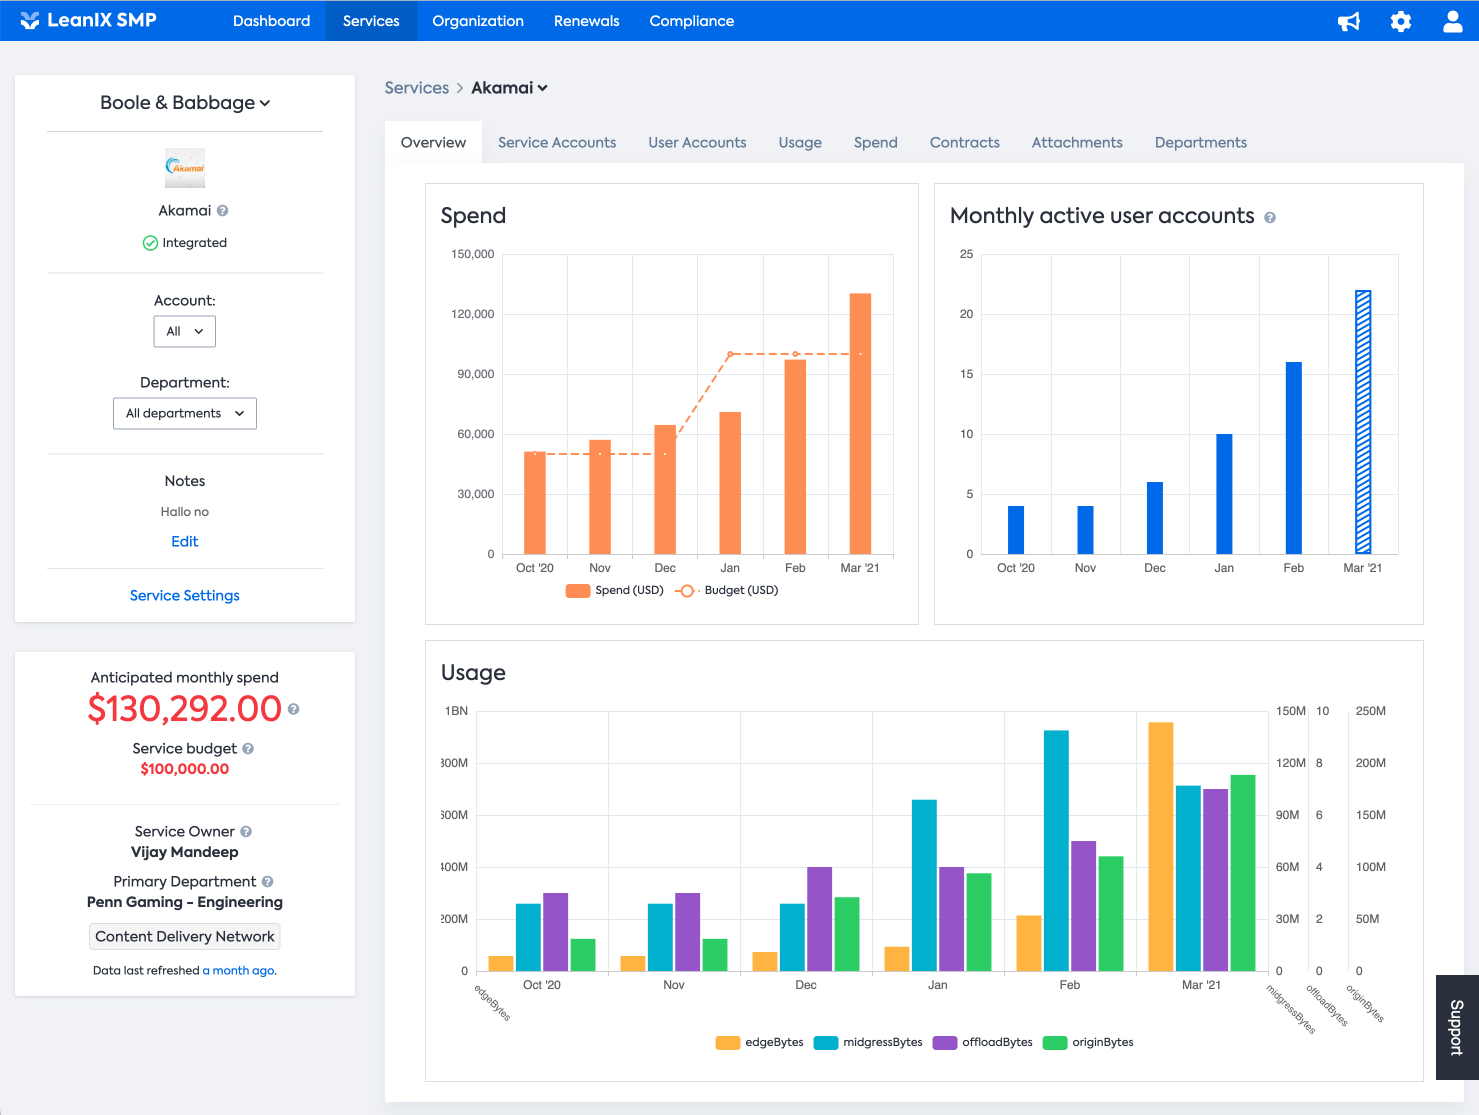Click the Feb bar in active user accounts chart

[1294, 458]
